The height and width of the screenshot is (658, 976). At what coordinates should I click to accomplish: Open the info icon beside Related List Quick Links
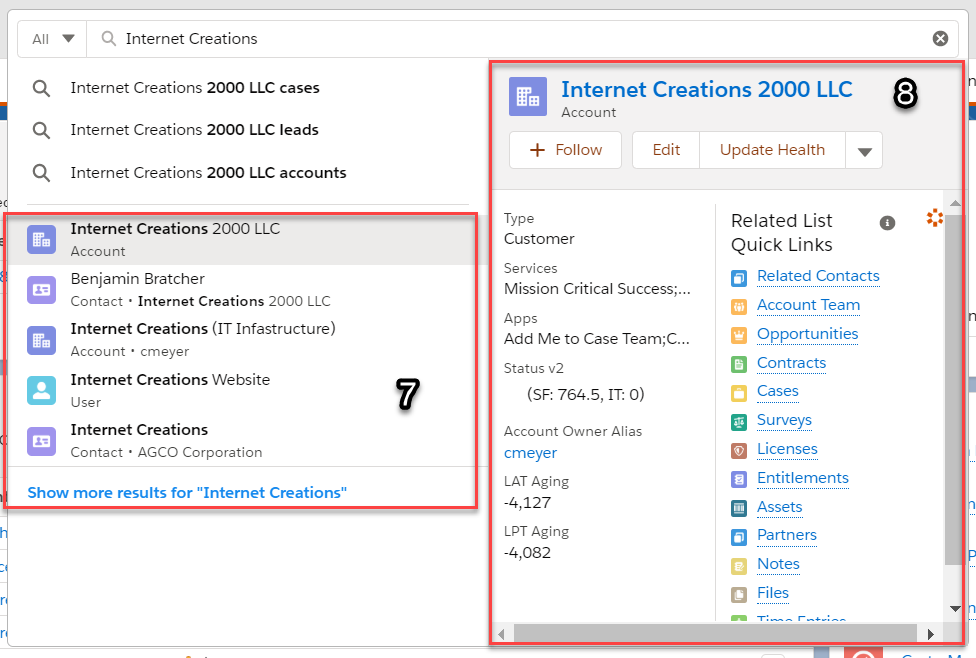click(887, 223)
